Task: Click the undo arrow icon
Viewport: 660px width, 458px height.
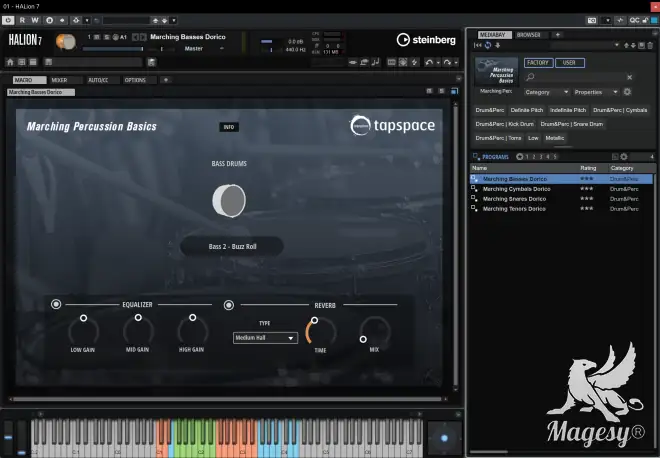Action: 429,62
